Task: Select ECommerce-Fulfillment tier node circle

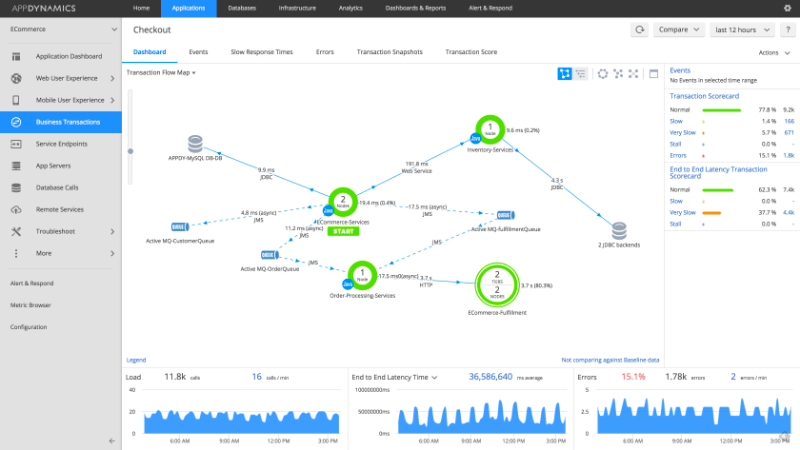Action: pos(497,285)
